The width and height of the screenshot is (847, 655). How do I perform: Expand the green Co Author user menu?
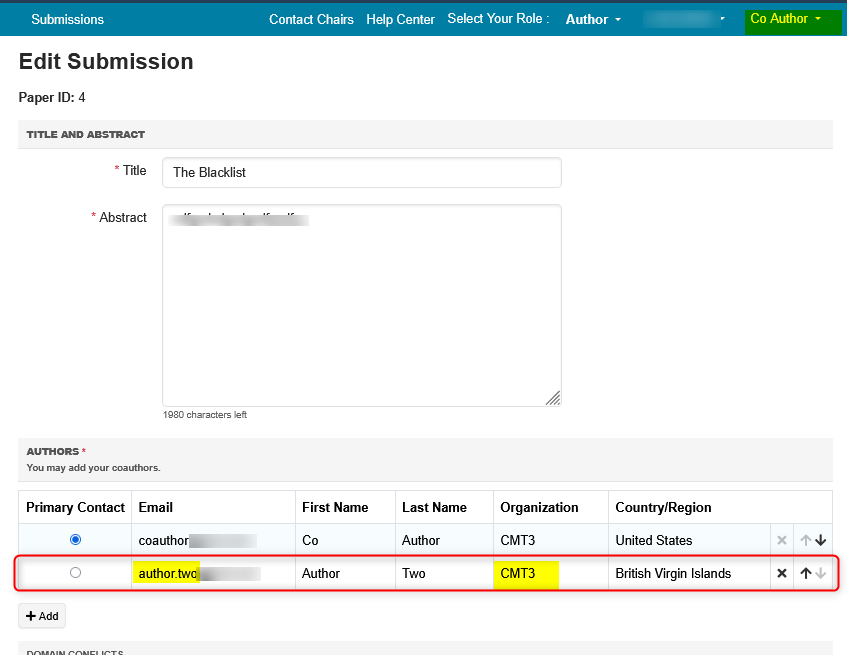point(786,19)
